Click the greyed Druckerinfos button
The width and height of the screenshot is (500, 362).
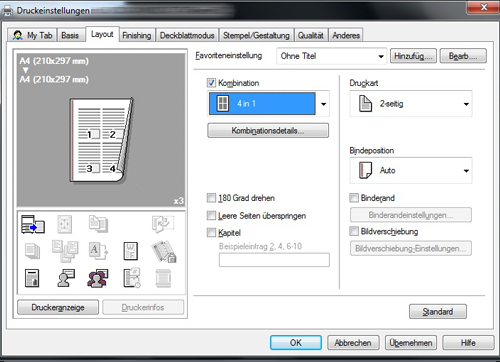coord(143,307)
